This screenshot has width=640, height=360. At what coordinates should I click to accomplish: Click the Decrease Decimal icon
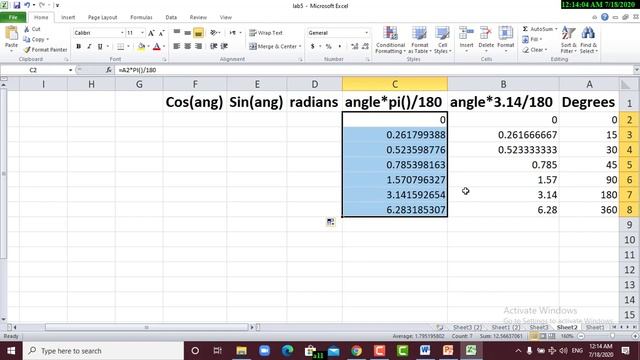pyautogui.click(x=365, y=47)
